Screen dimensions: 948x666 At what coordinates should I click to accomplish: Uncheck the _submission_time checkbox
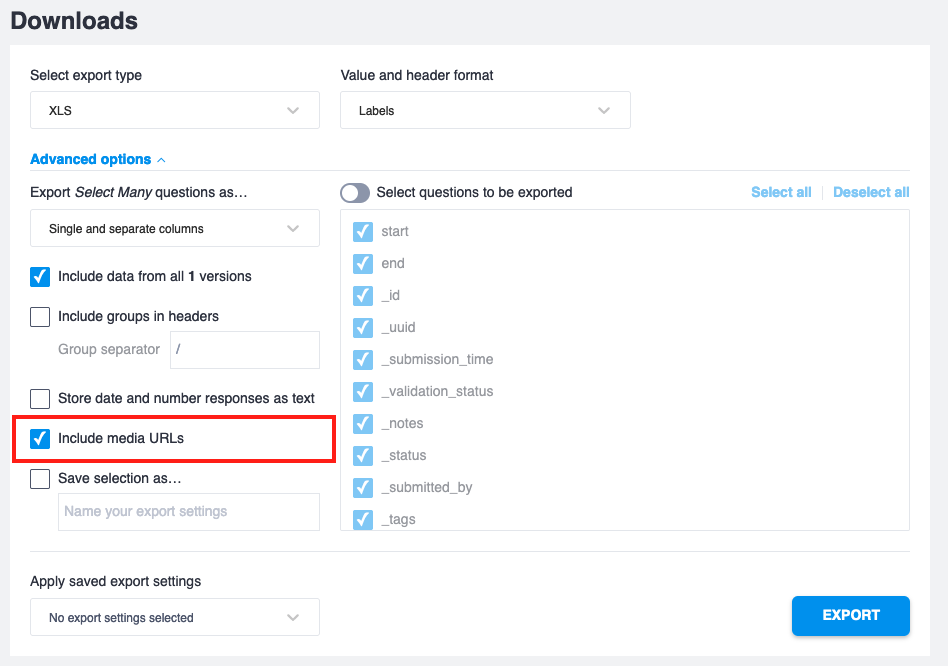[x=363, y=360]
